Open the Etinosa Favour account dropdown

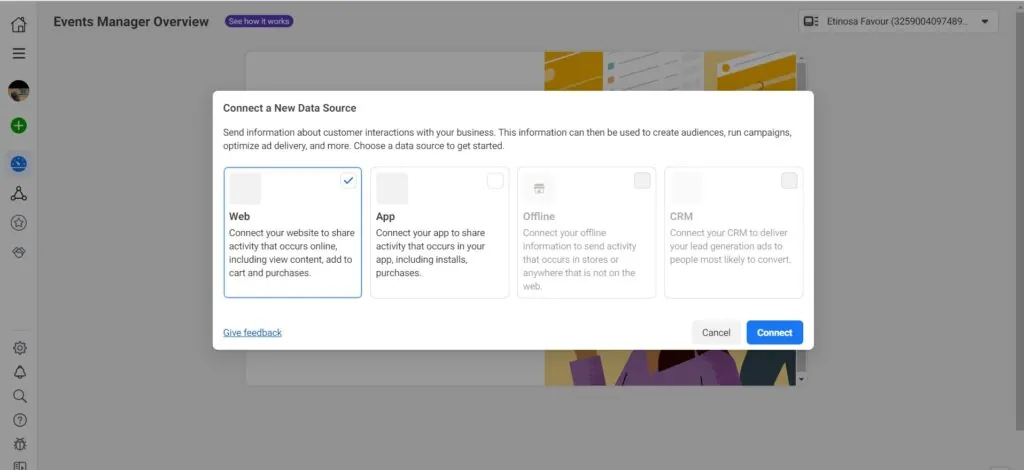click(x=899, y=22)
